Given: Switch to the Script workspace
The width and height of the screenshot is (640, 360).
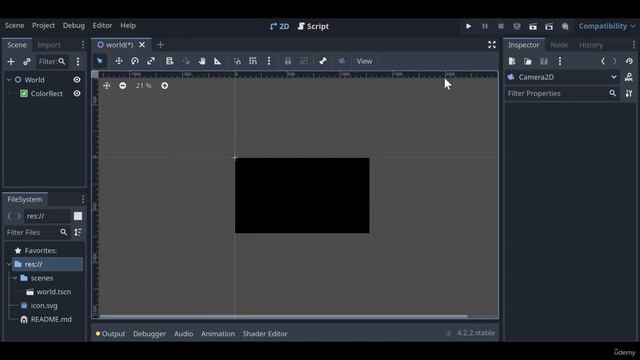Looking at the screenshot, I should 313,26.
